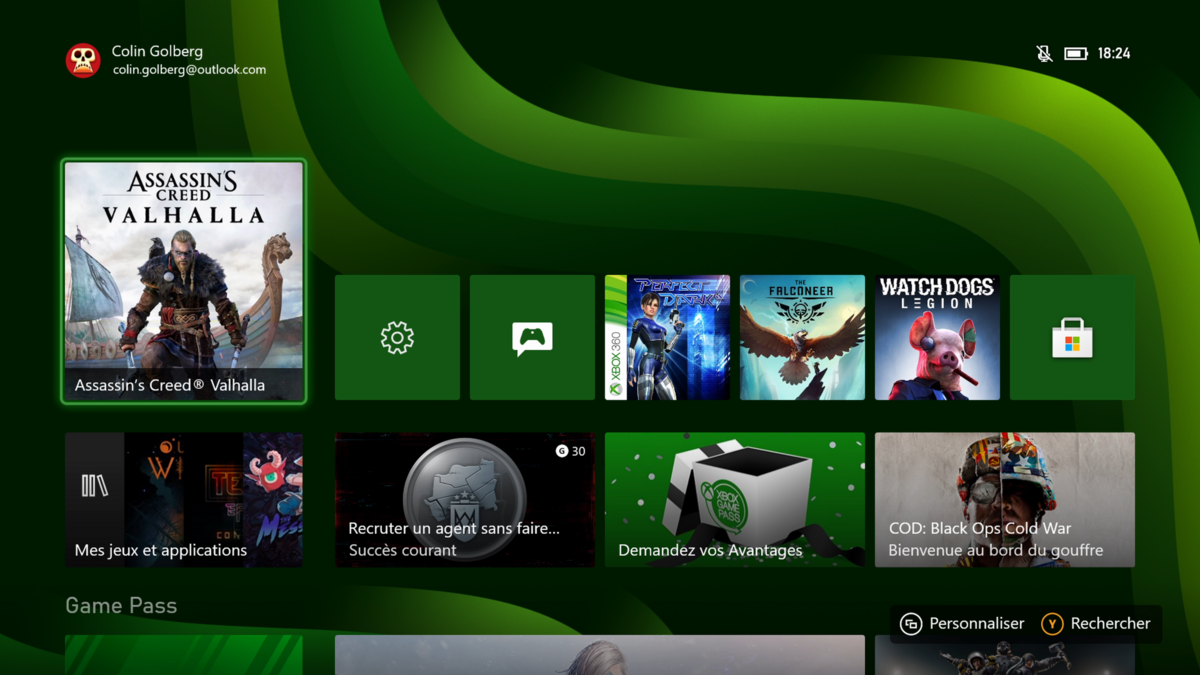Image resolution: width=1200 pixels, height=675 pixels.
Task: Click the Colin Golberg profile name
Action: [x=157, y=51]
